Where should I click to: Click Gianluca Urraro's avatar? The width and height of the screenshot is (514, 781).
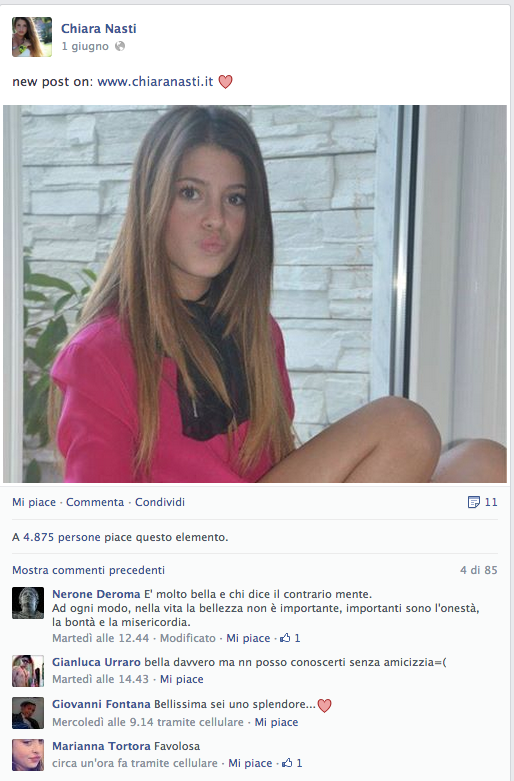point(28,671)
